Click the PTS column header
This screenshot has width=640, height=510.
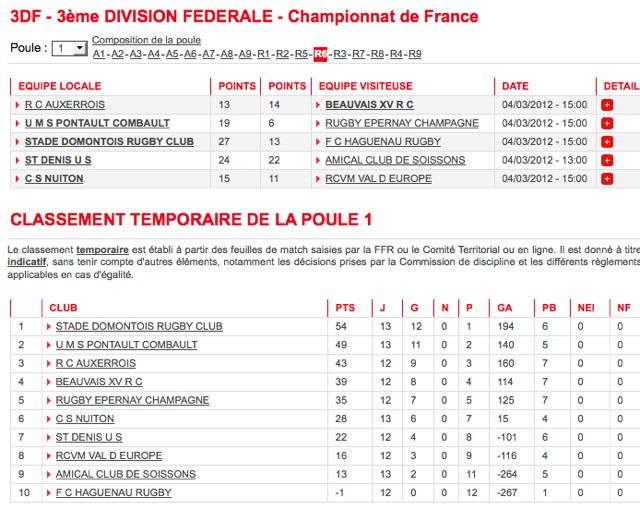pyautogui.click(x=345, y=308)
